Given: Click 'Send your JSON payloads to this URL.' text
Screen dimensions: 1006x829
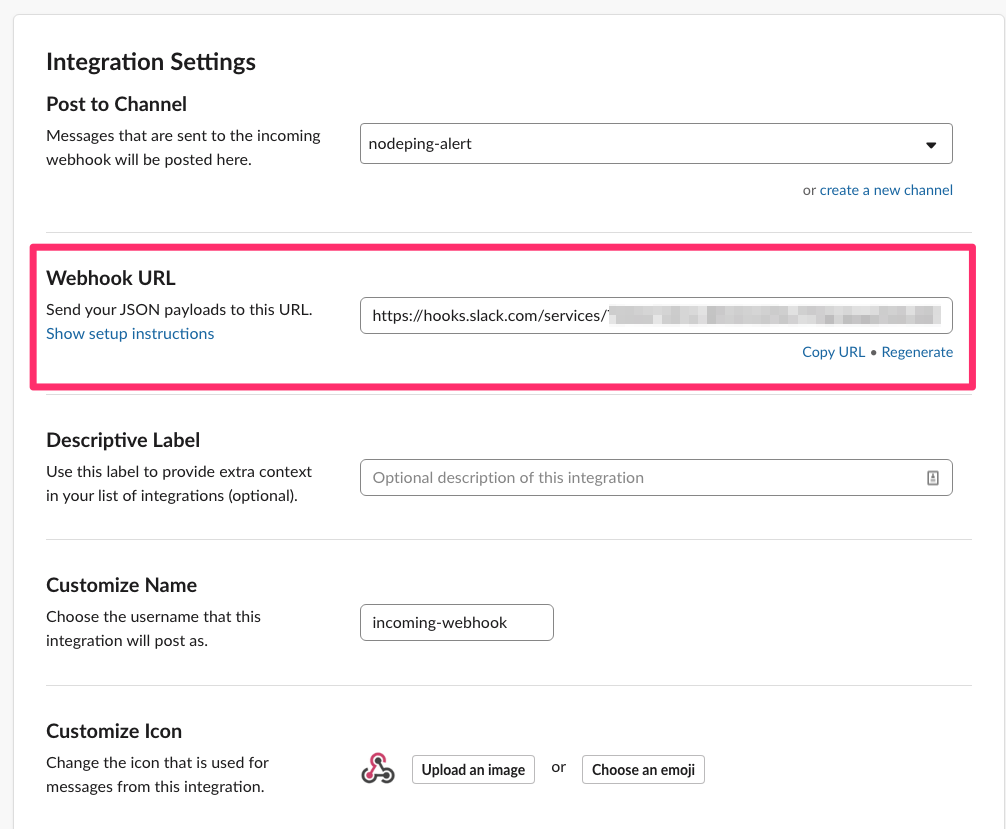Looking at the screenshot, I should pos(179,310).
